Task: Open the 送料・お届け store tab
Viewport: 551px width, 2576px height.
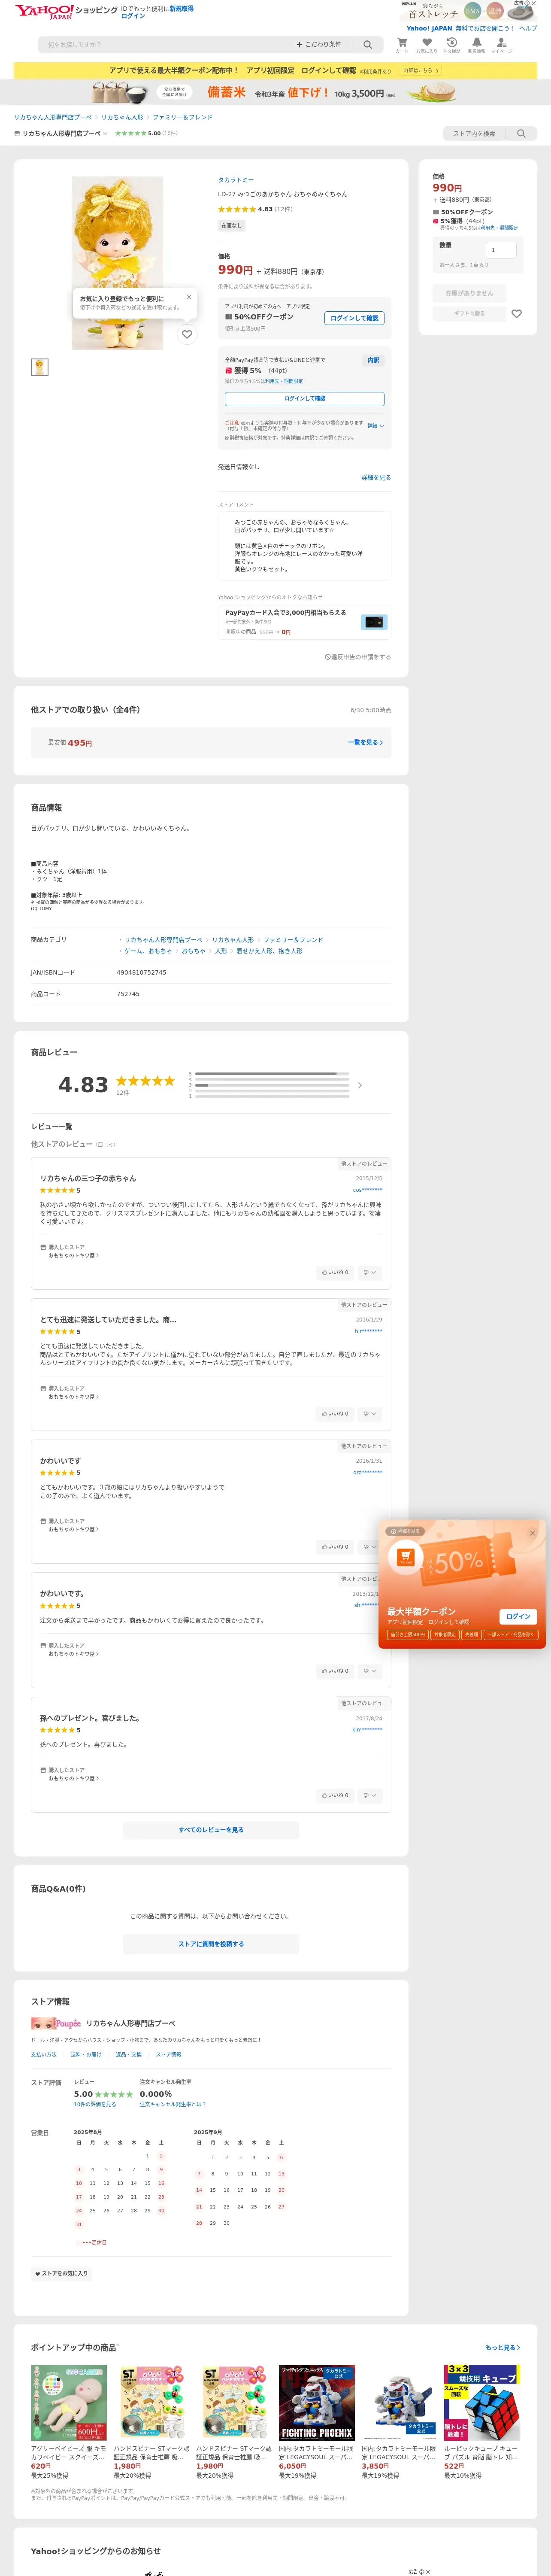Action: coord(86,2054)
